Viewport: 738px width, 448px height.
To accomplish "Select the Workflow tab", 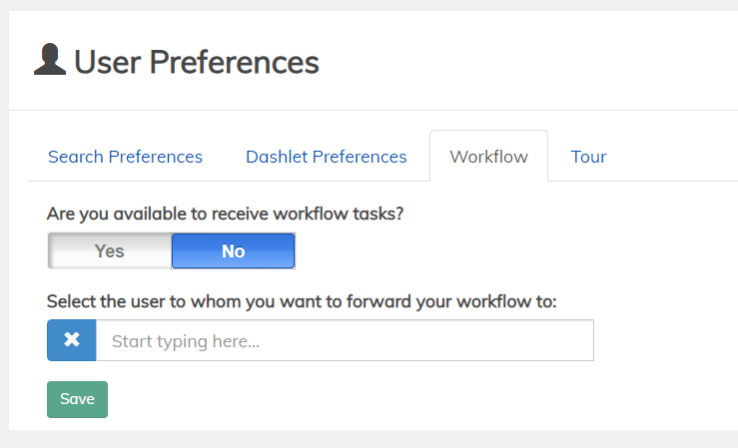I will point(488,157).
